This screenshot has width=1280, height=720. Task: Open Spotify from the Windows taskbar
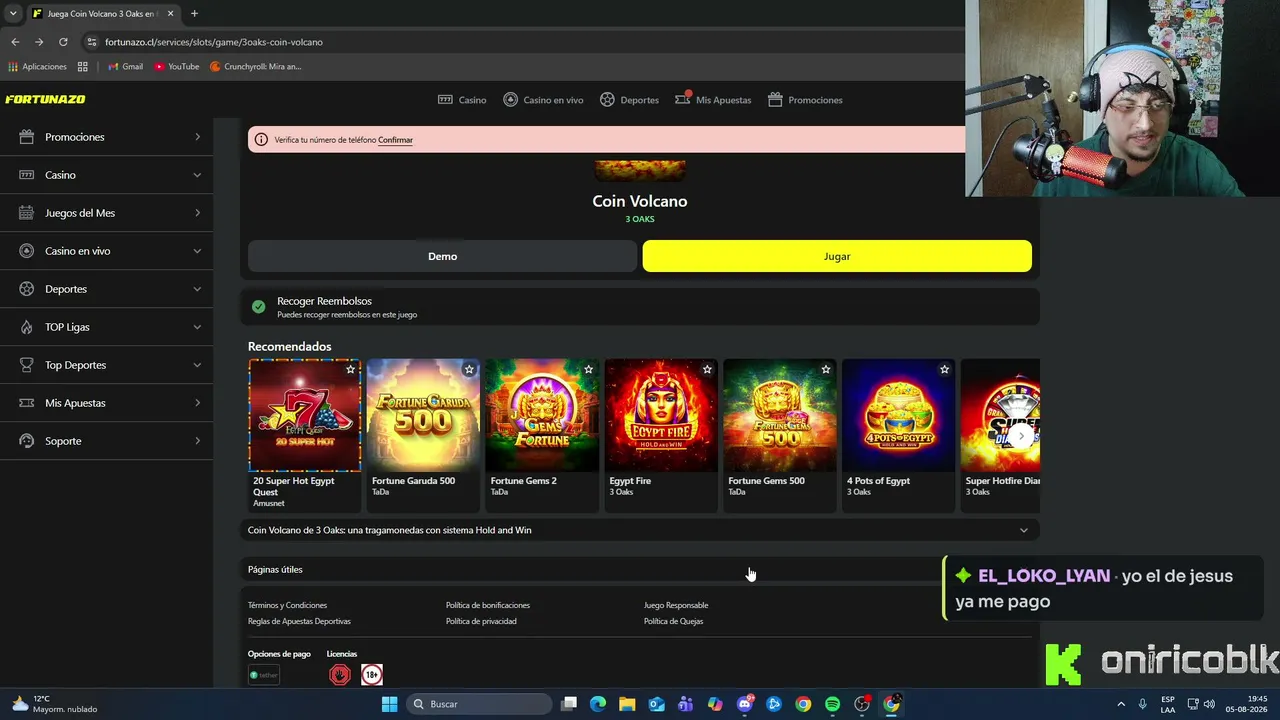832,704
